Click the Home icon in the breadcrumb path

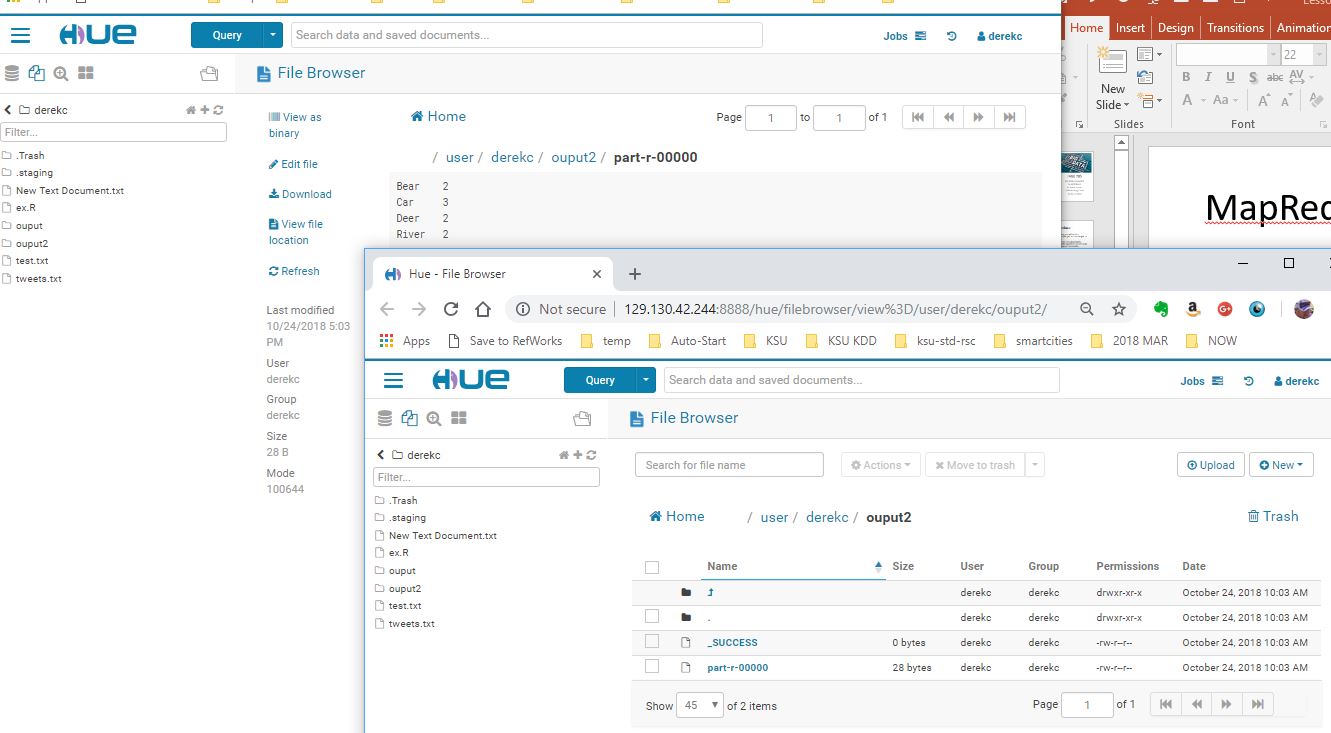click(677, 516)
